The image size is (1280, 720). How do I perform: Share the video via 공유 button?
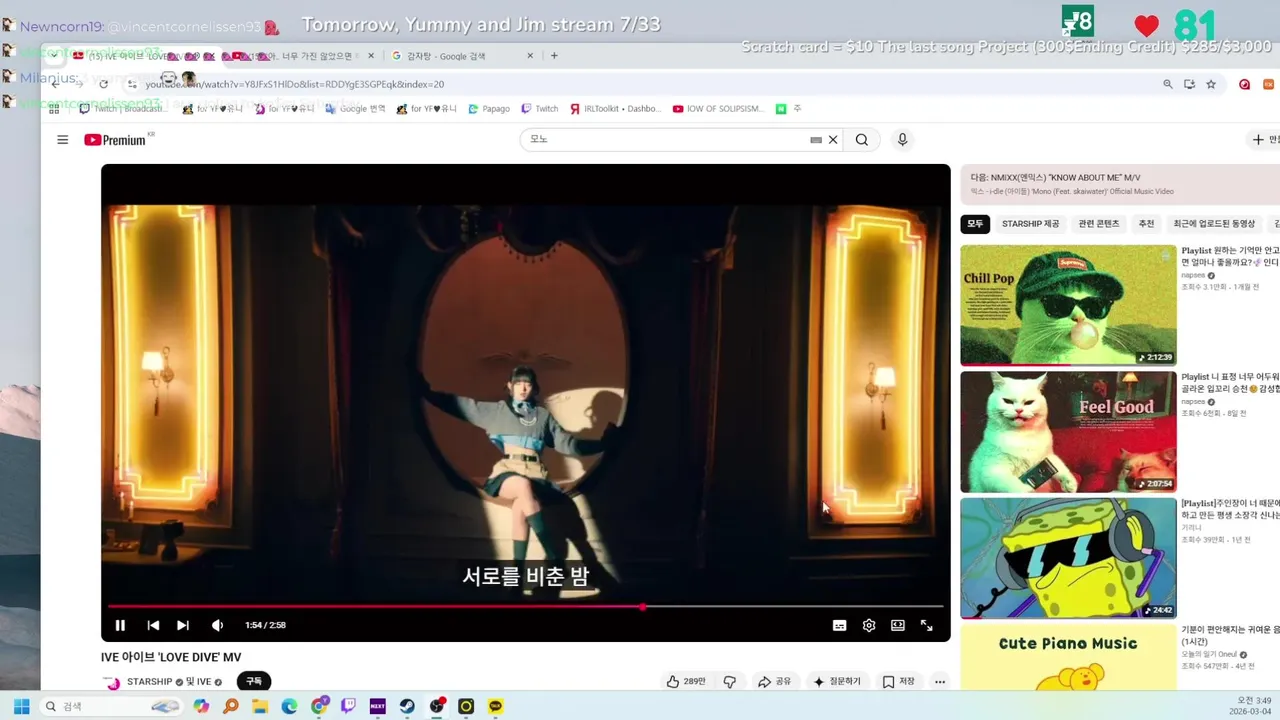tap(774, 681)
